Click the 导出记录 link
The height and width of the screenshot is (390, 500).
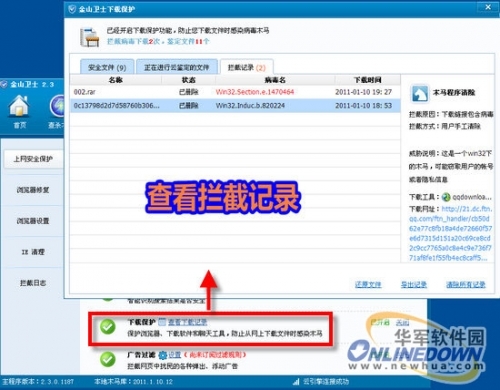coord(414,284)
